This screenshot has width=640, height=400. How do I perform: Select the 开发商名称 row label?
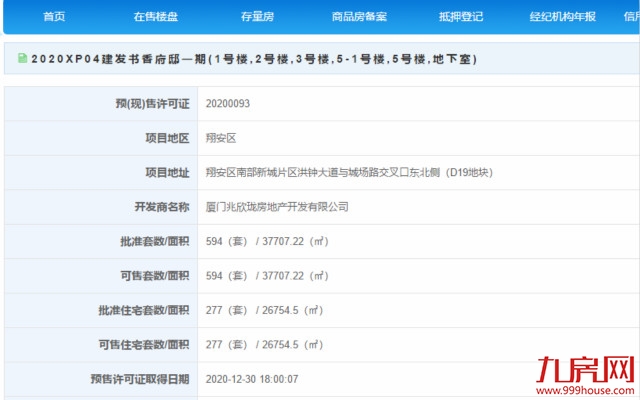[162, 207]
